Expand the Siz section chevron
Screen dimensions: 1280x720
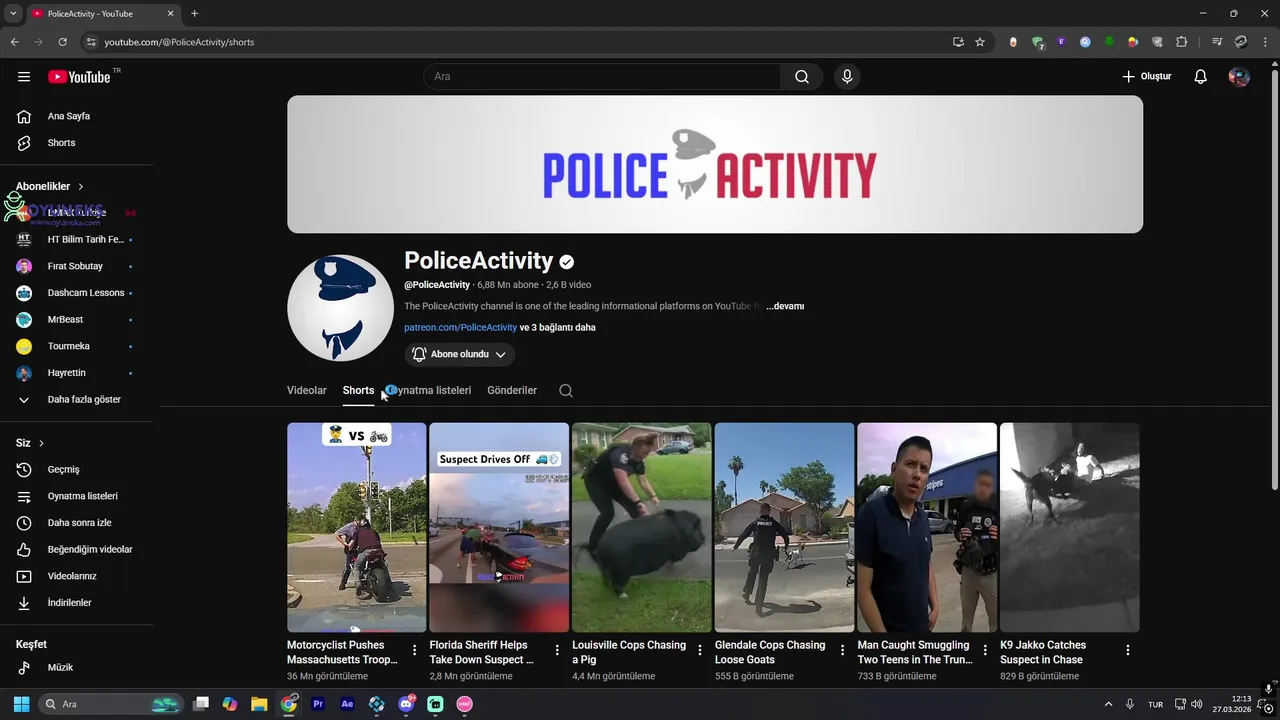click(41, 443)
